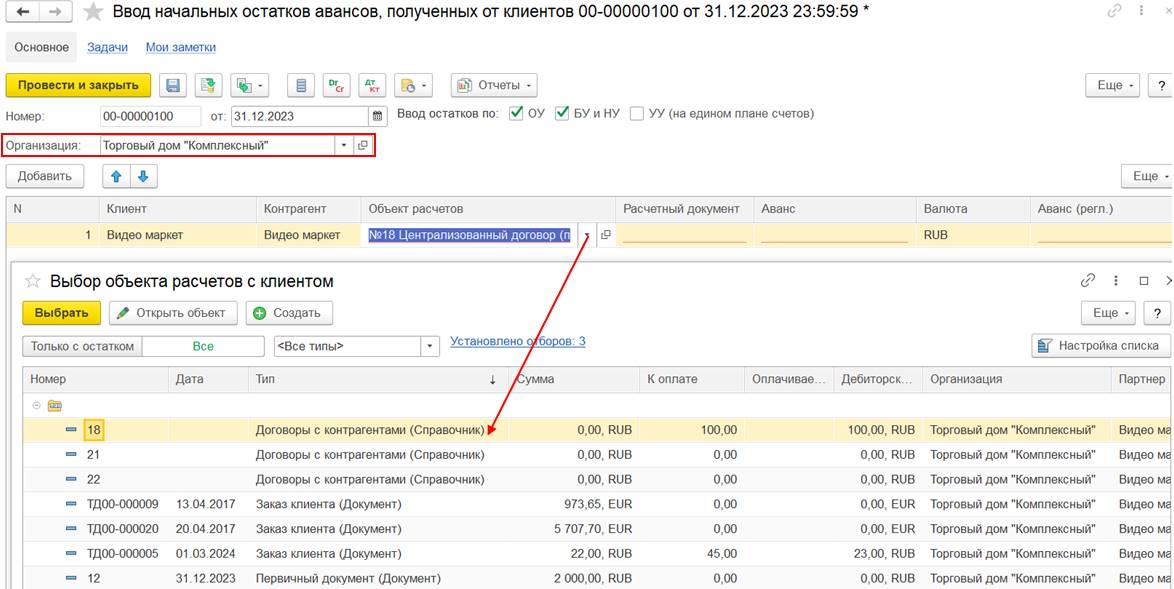Move row down with the blue arrow
This screenshot has height=589, width=1174.
143,177
